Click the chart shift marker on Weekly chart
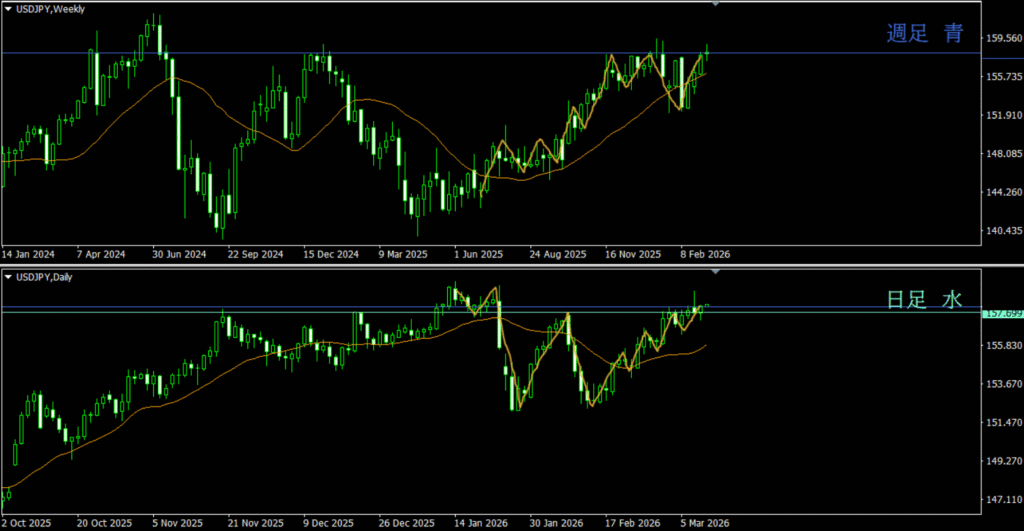 [715, 5]
